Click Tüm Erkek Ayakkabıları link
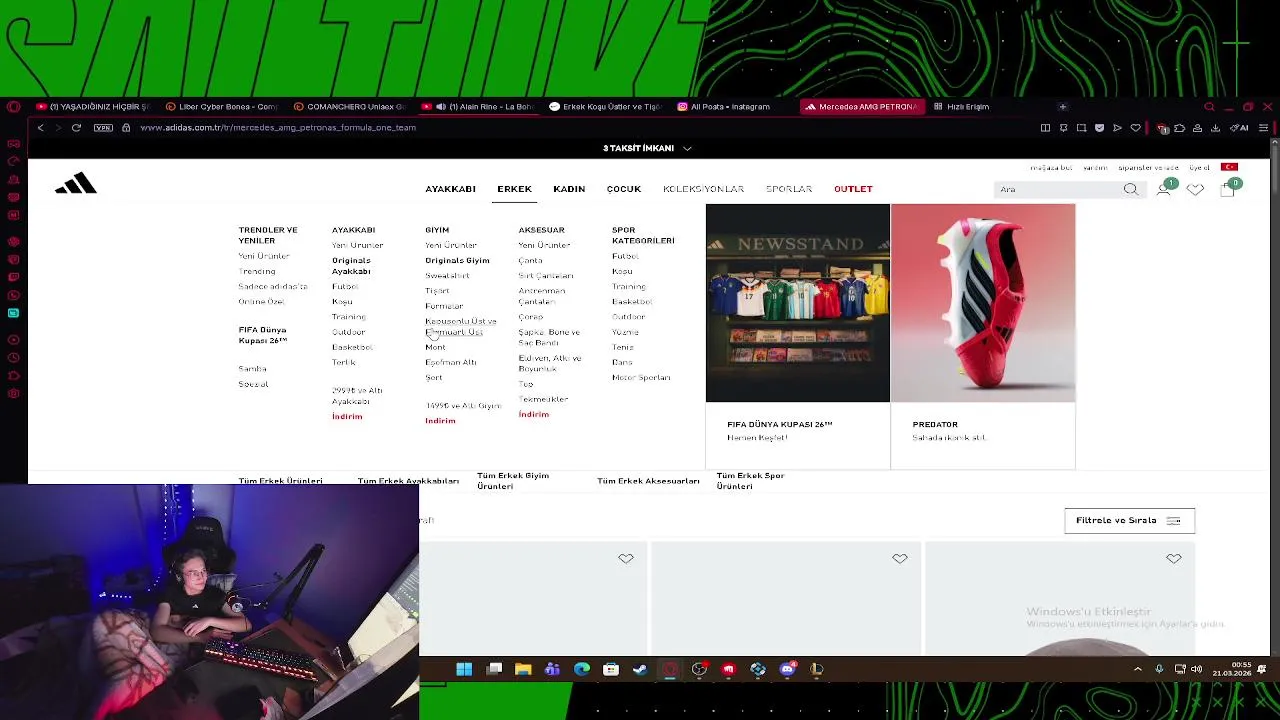This screenshot has width=1280, height=720. point(408,481)
